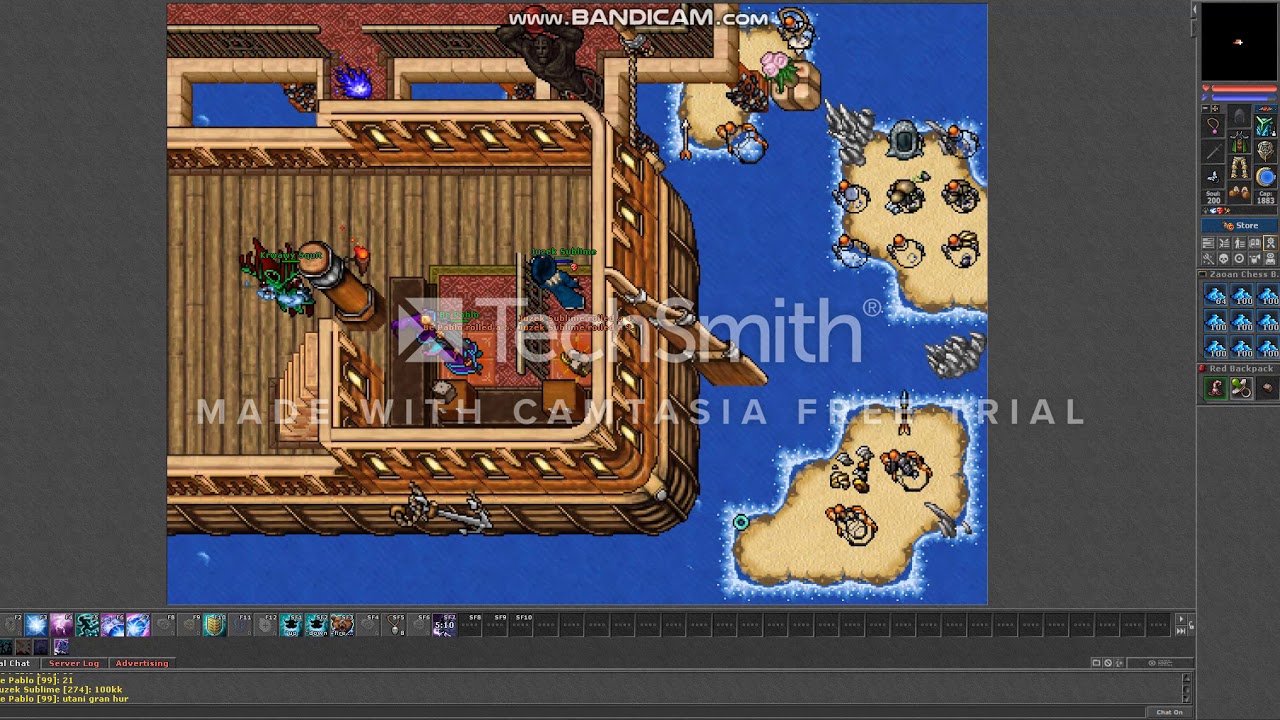Collapse the Zaoan Chess Box container header
This screenshot has width=1280, height=720.
[1239, 274]
